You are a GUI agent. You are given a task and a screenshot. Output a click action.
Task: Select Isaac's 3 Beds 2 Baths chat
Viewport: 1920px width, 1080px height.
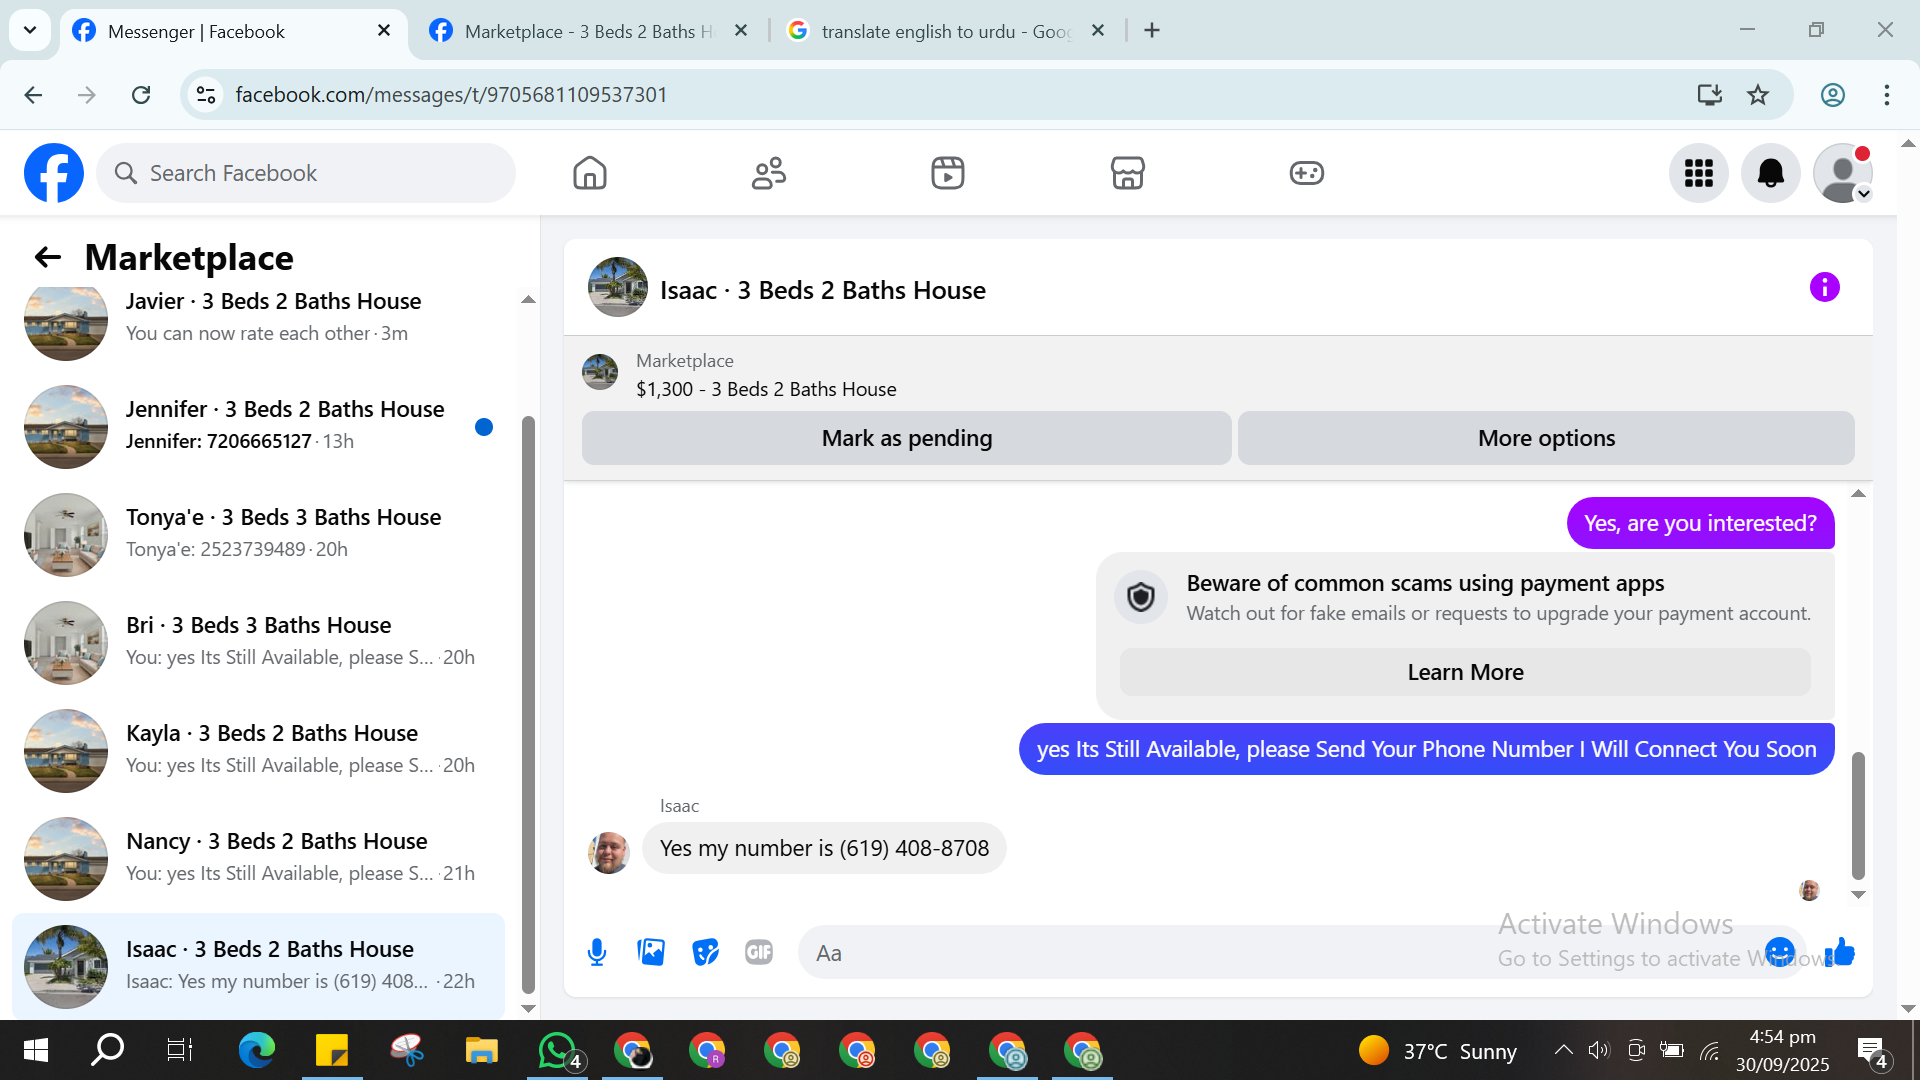coord(260,966)
